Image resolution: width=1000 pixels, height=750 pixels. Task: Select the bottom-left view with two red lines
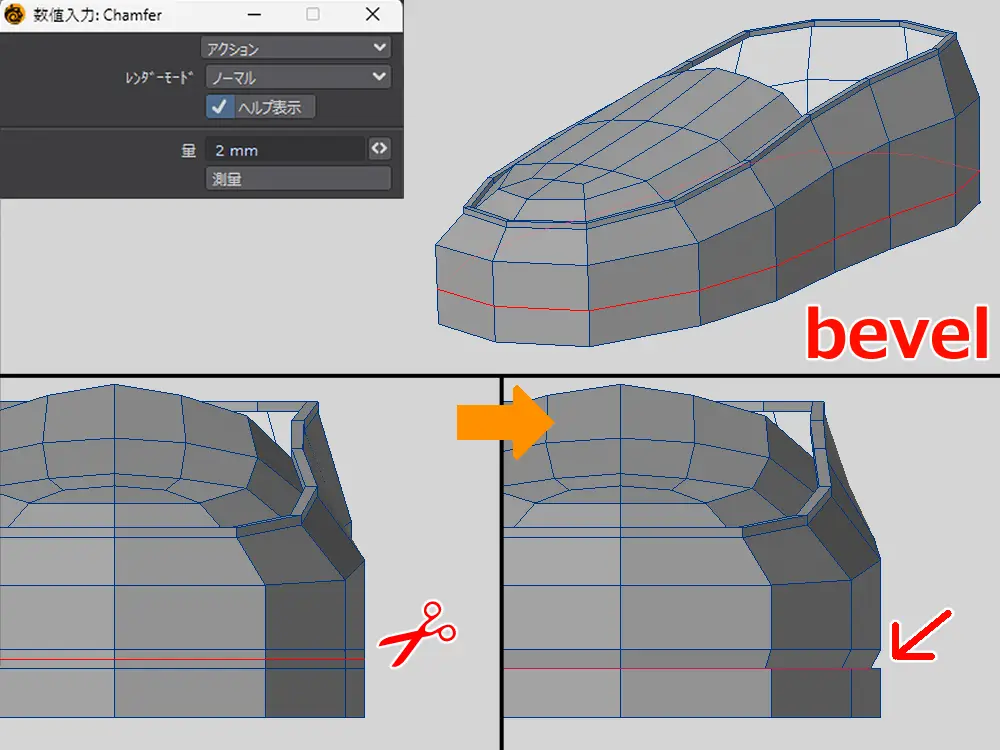point(200,560)
